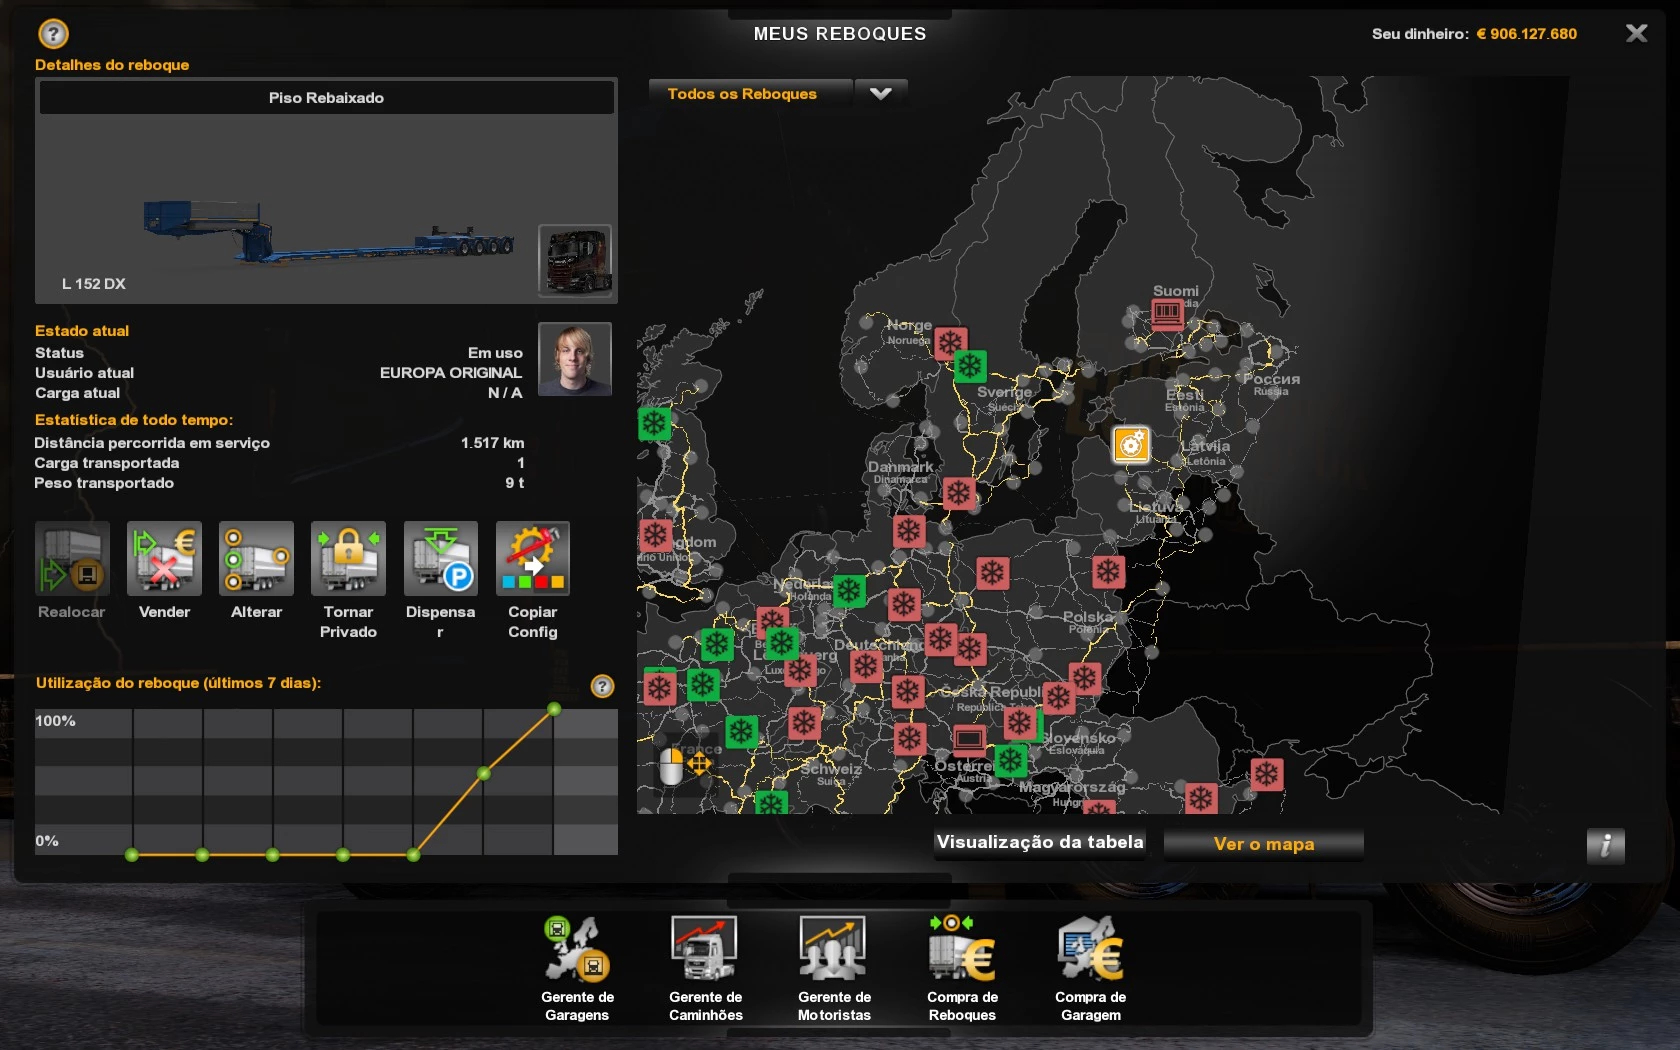
Task: Click the orange selected garage marker on map
Action: pos(1131,444)
